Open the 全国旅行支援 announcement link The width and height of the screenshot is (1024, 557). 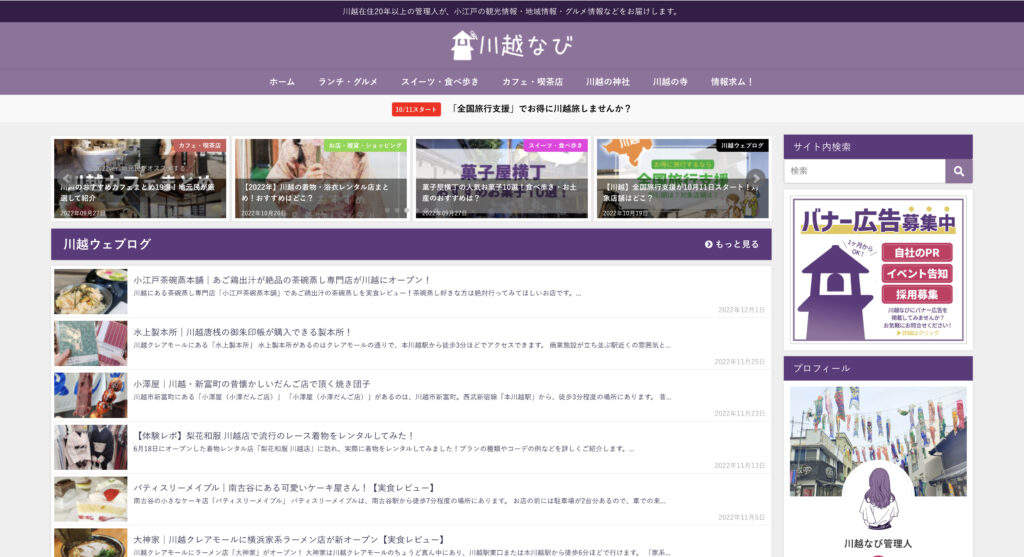(x=540, y=109)
